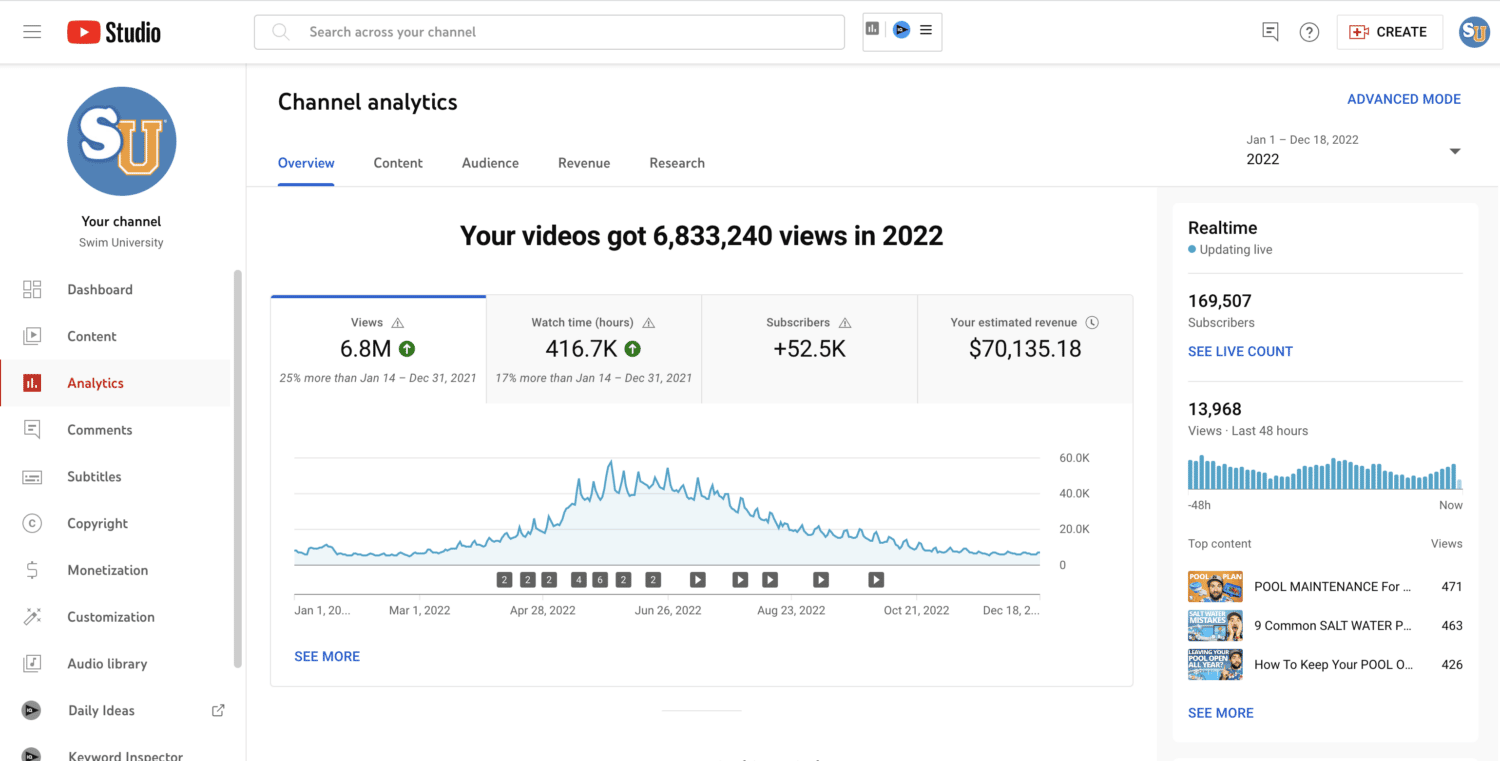Screen dimensions: 1500x761
Task: Open the three-line list icon in extension box
Action: point(926,30)
